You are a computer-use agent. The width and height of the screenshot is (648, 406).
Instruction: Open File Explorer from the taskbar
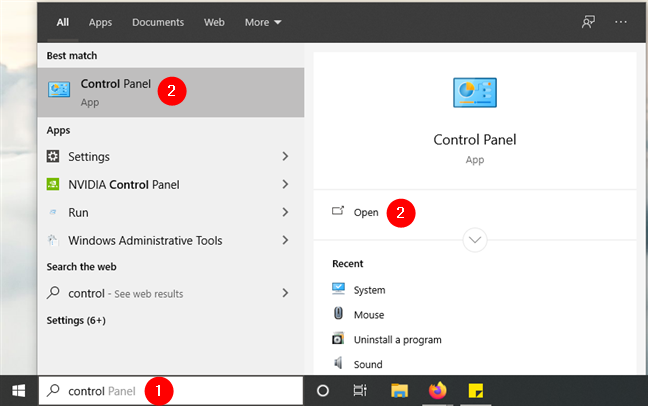point(399,391)
